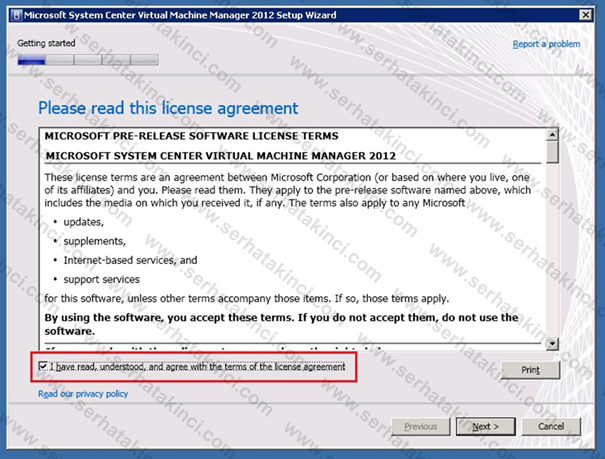
Task: Close the Setup Wizard window
Action: [x=586, y=15]
